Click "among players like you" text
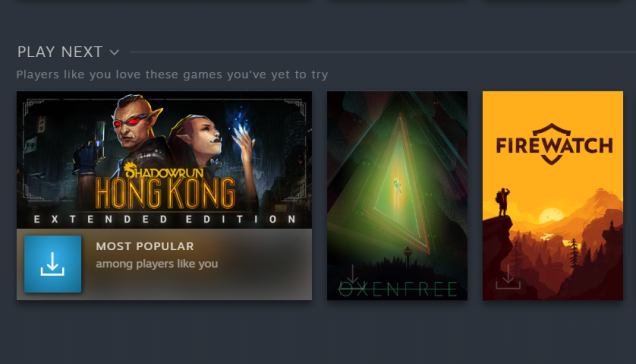The image size is (636, 364). (x=157, y=264)
